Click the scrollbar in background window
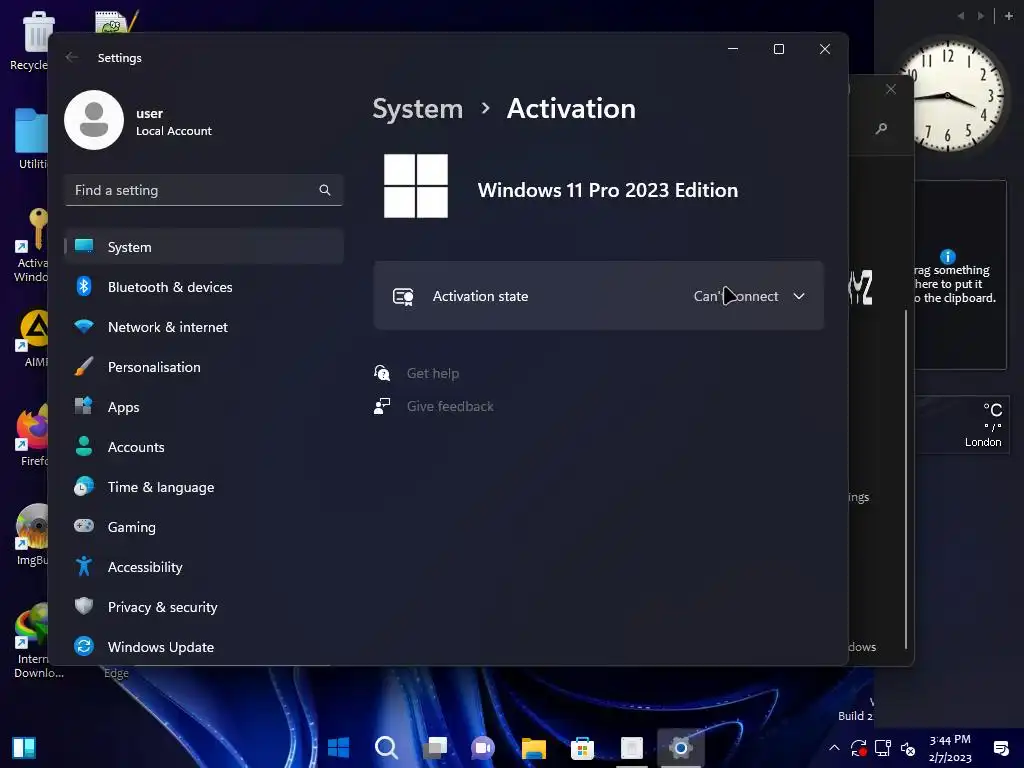This screenshot has height=768, width=1024. click(906, 479)
